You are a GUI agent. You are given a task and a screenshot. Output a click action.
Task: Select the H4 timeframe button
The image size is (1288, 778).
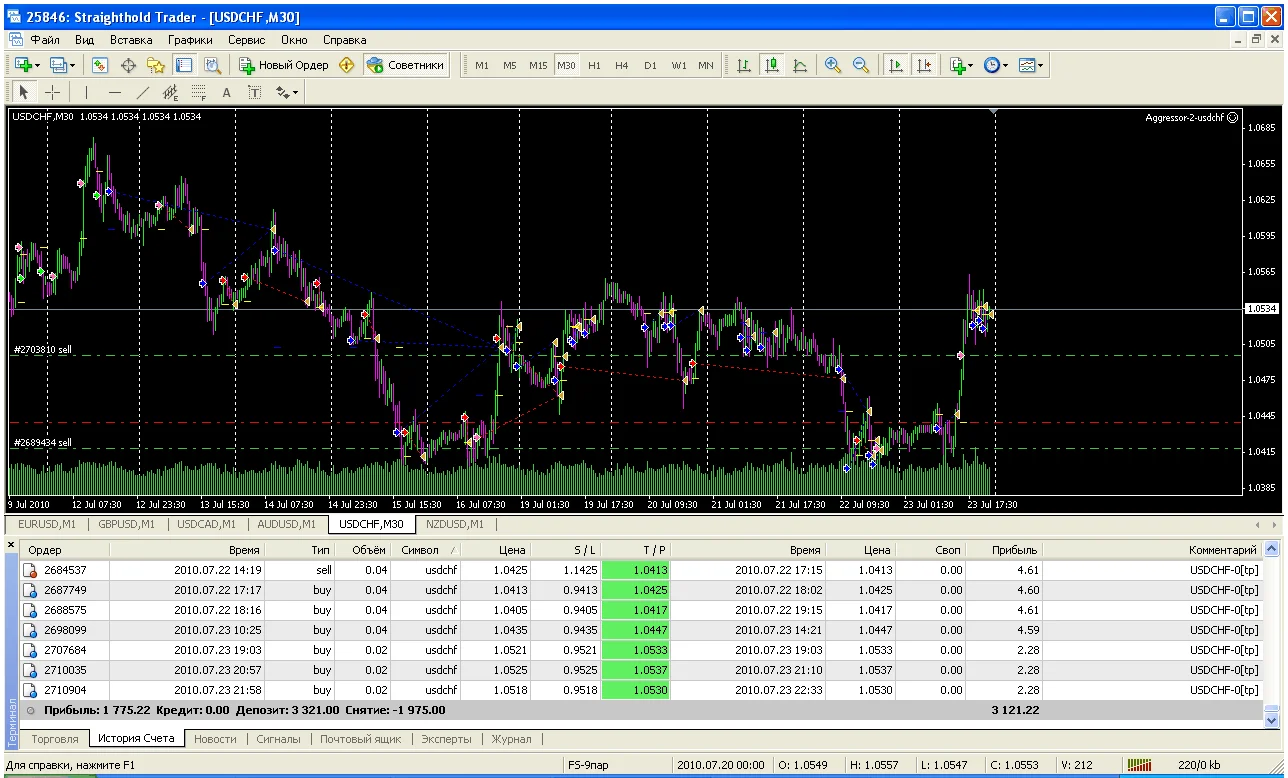tap(622, 65)
